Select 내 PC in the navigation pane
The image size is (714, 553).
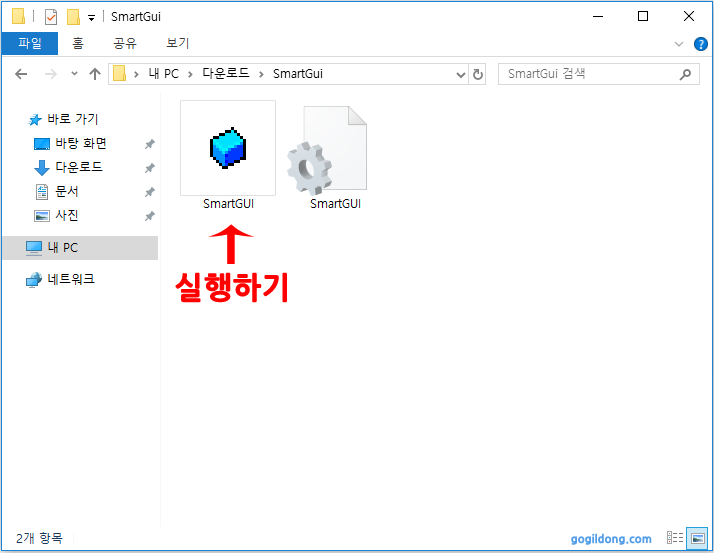(80, 248)
